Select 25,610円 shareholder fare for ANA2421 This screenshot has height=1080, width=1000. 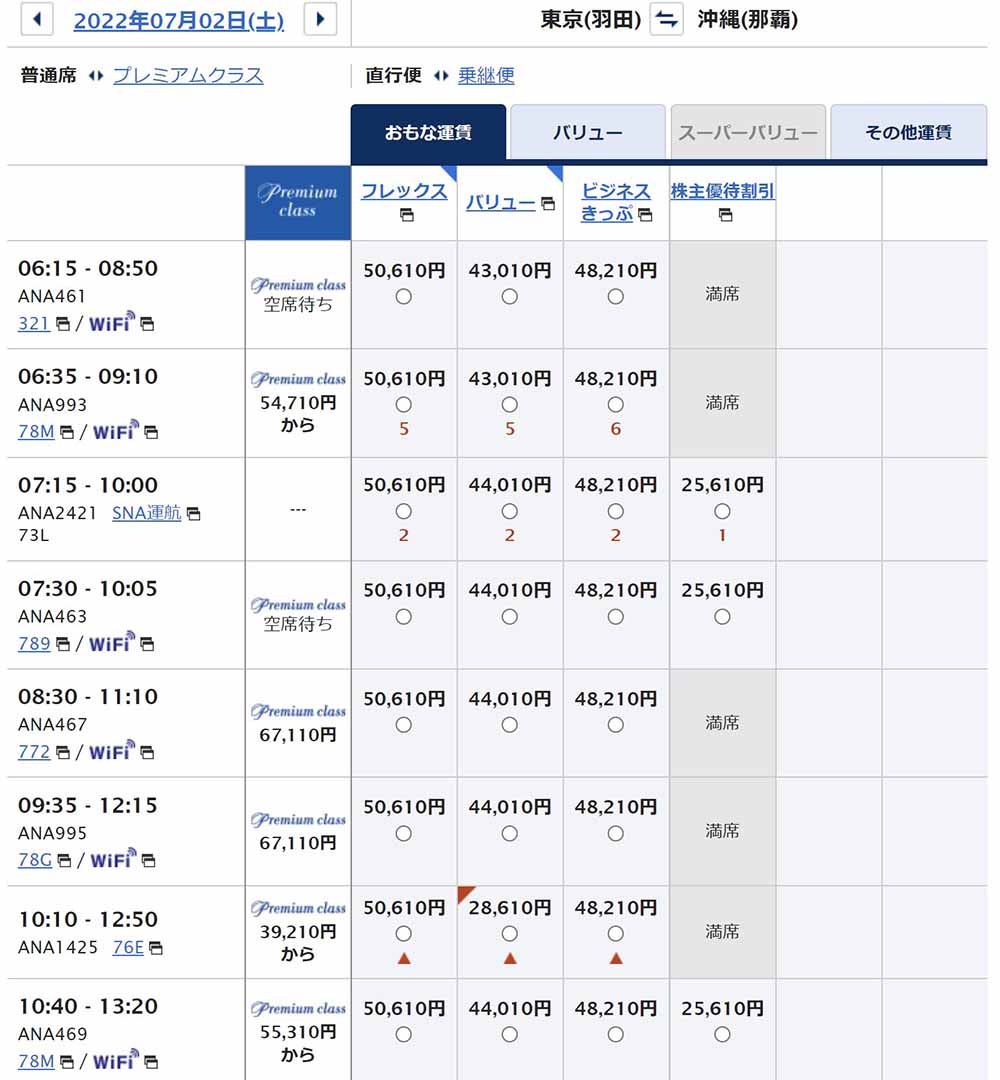pyautogui.click(x=722, y=512)
